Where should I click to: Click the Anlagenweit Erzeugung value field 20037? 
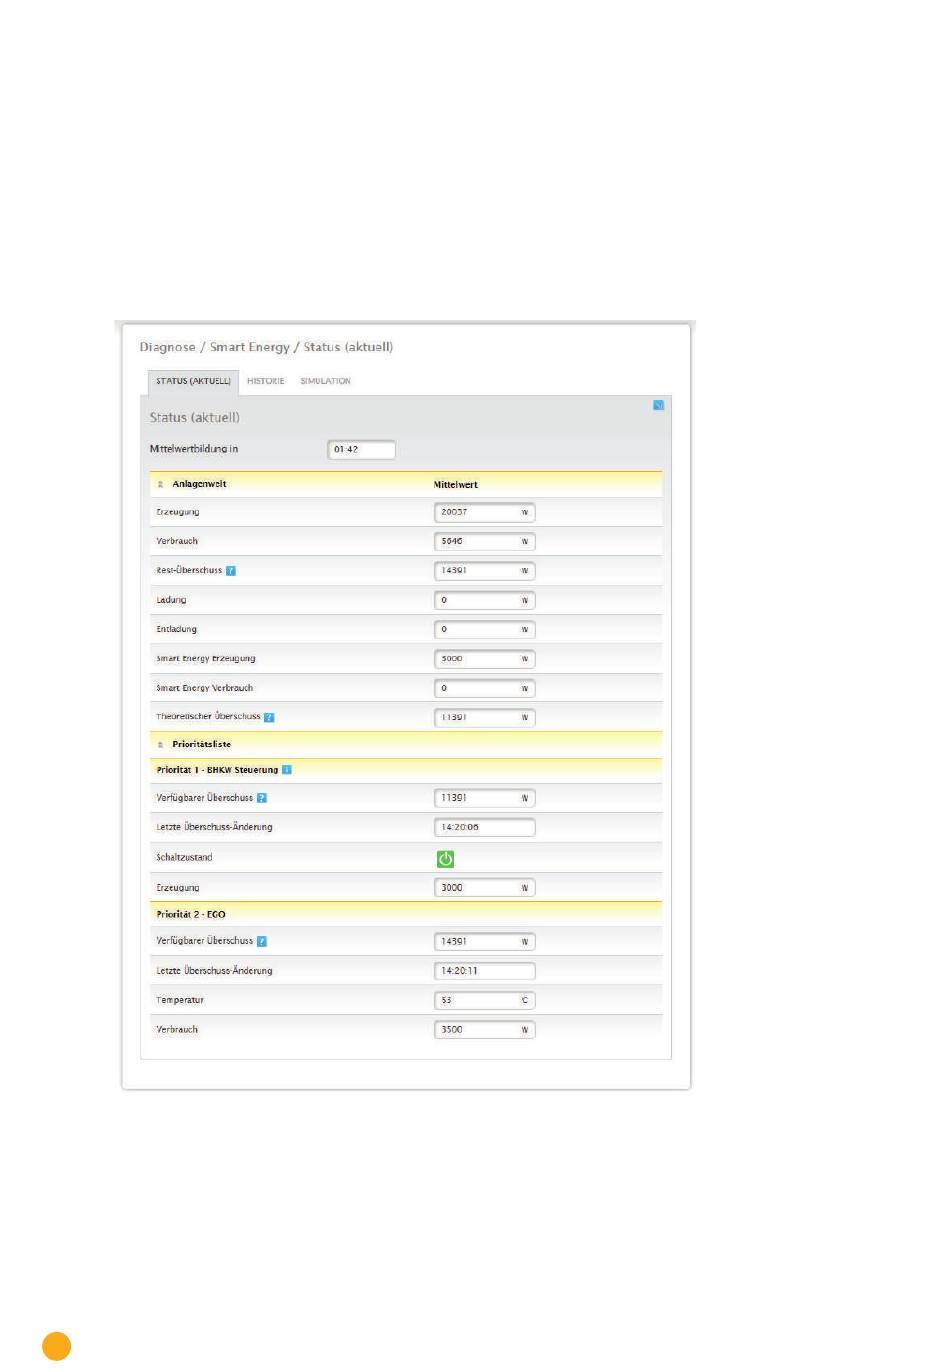pos(485,512)
